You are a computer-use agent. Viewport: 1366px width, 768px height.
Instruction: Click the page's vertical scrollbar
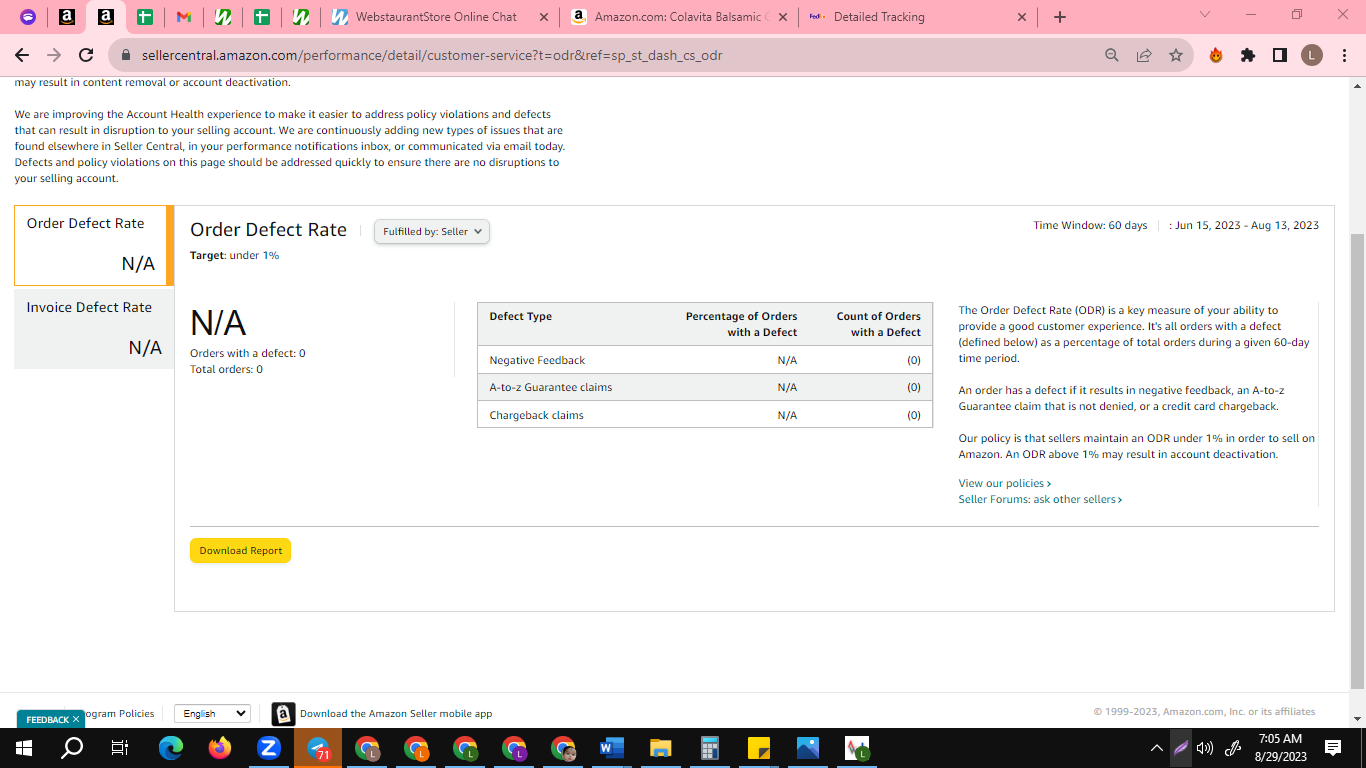point(1357,460)
